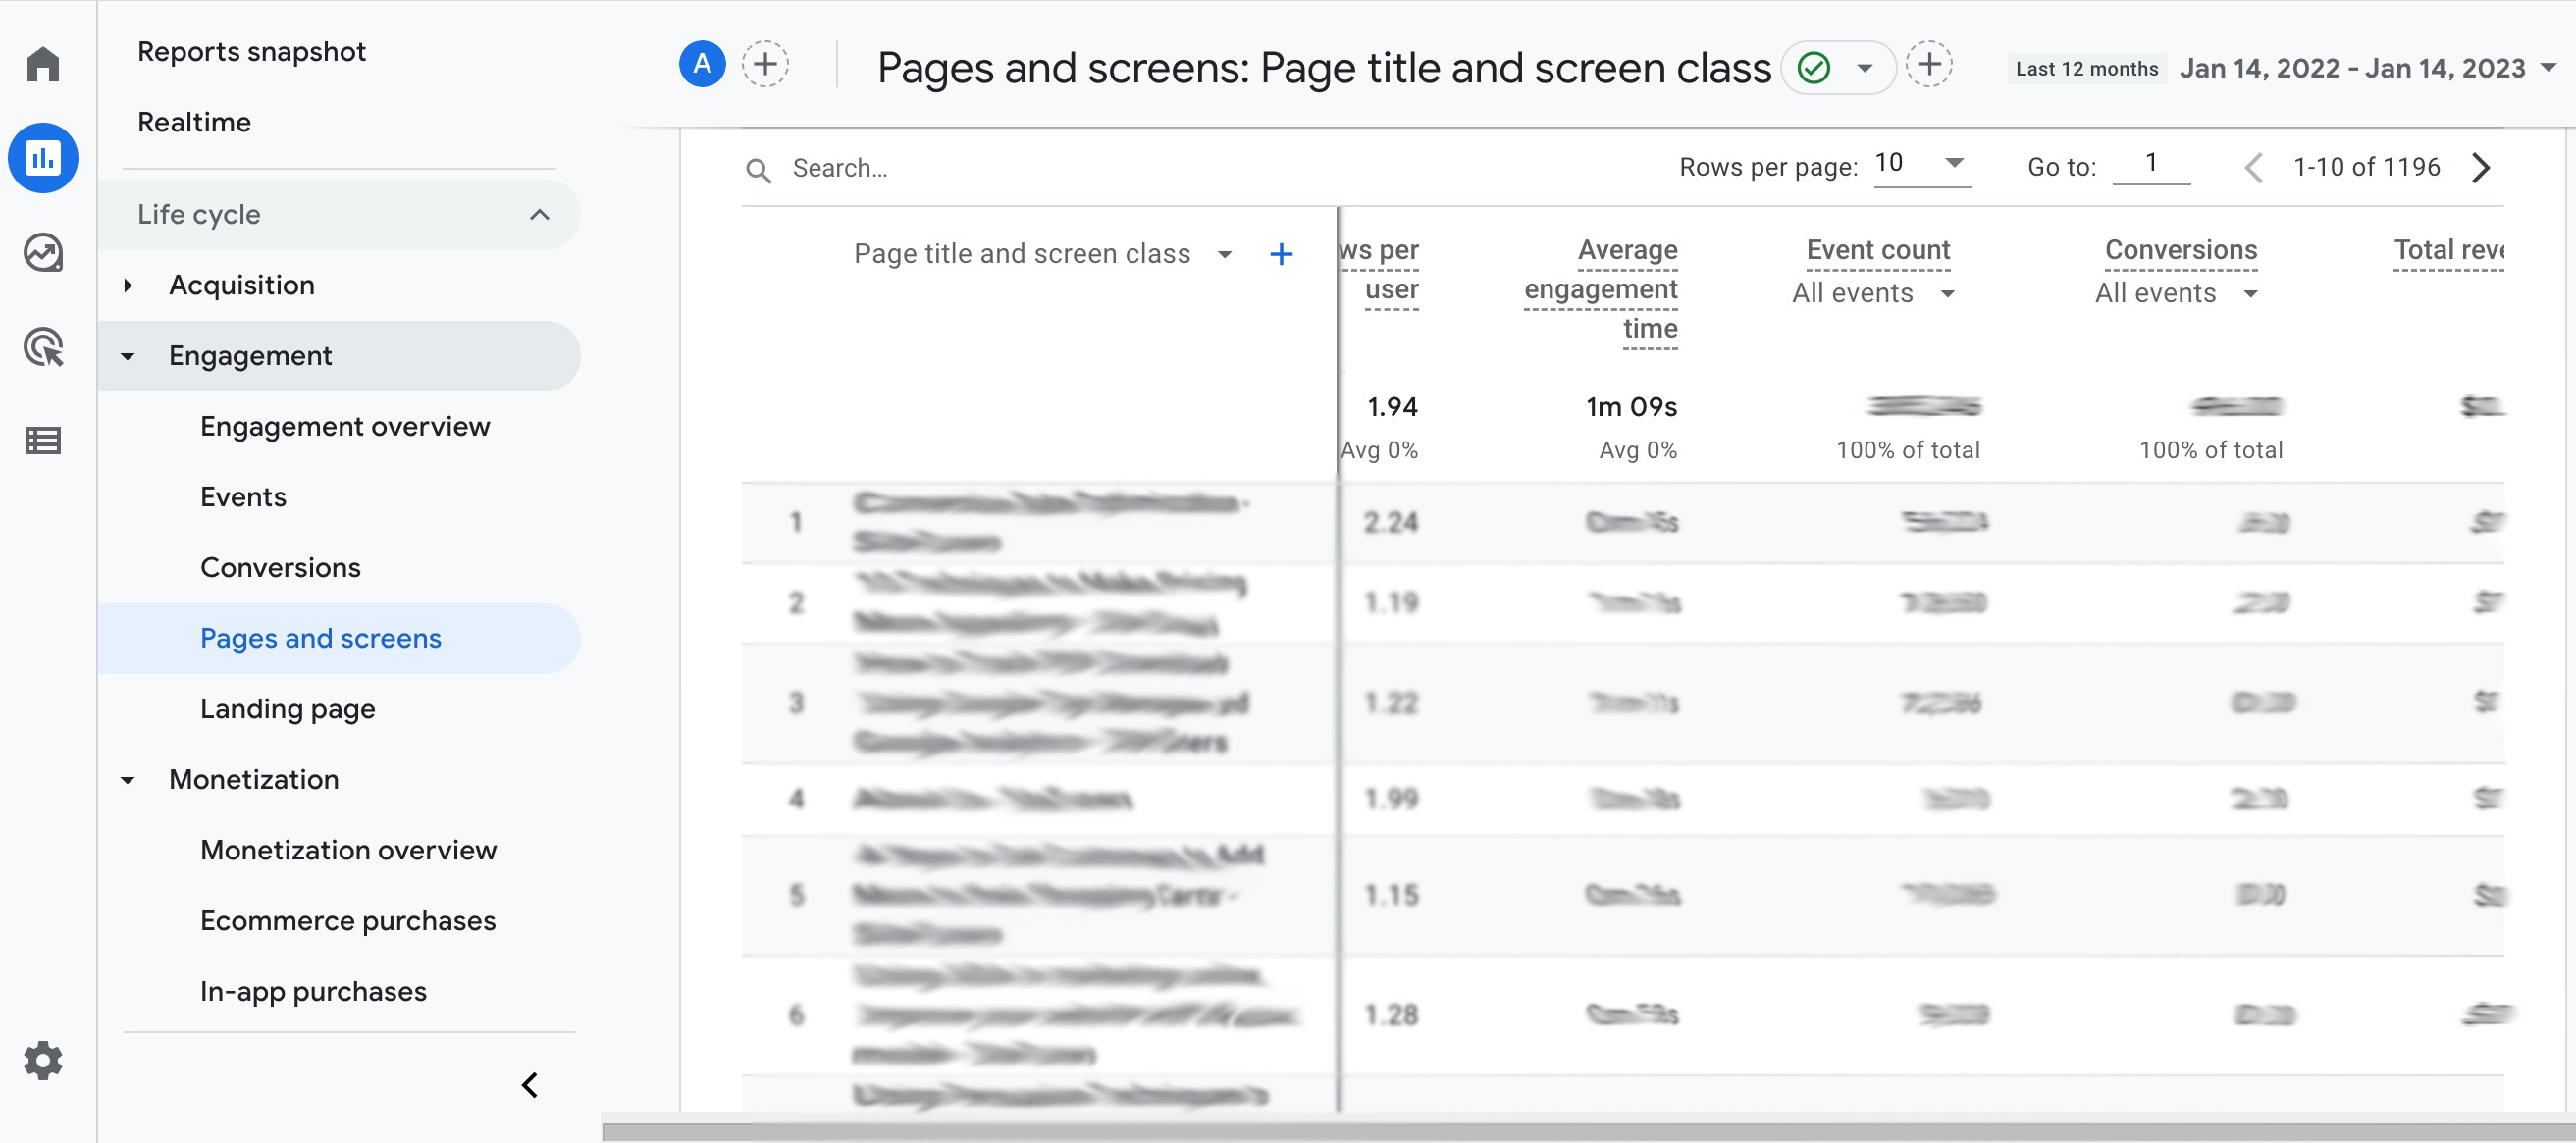Image resolution: width=2576 pixels, height=1143 pixels.
Task: Click the Analytics bar chart icon in sidebar
Action: pyautogui.click(x=44, y=158)
